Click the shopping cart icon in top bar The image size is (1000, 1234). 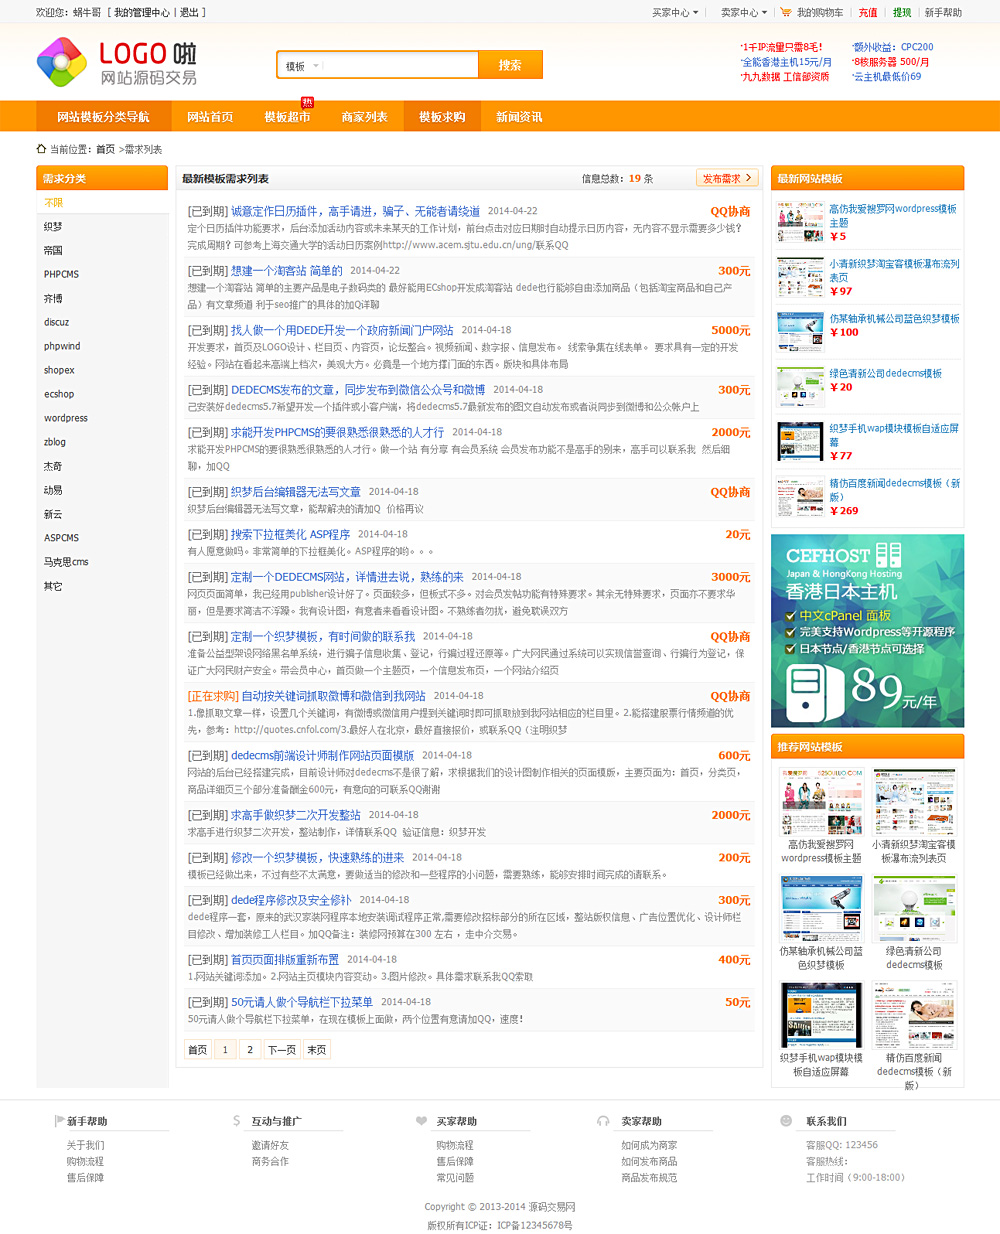[786, 12]
